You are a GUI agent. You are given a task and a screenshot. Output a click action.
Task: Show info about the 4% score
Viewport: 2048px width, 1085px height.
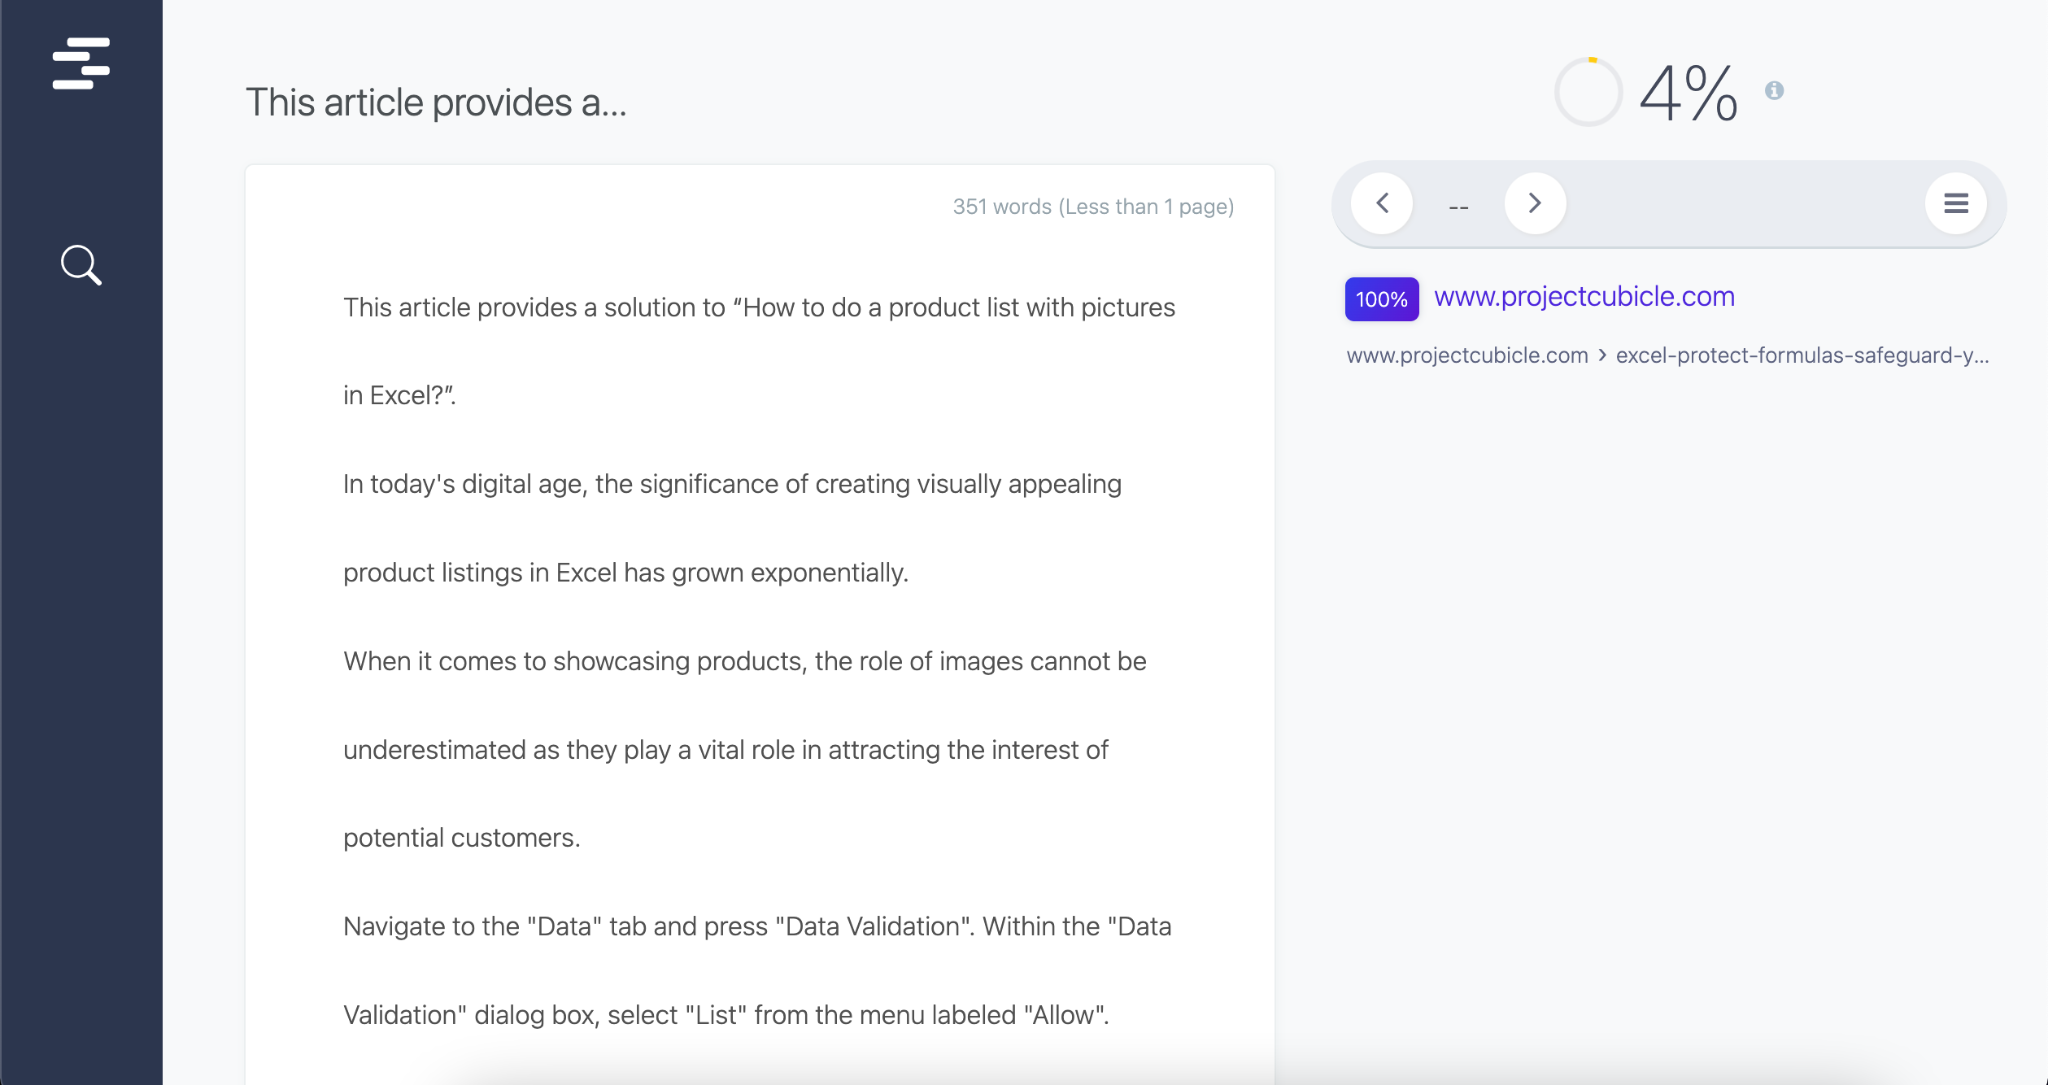tap(1774, 91)
